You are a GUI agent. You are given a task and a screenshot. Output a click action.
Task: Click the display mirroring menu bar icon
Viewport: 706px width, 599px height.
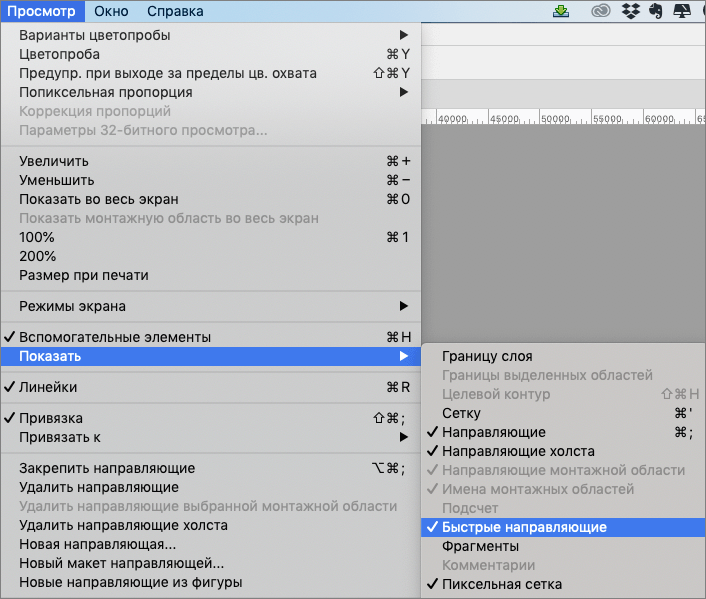pyautogui.click(x=682, y=11)
